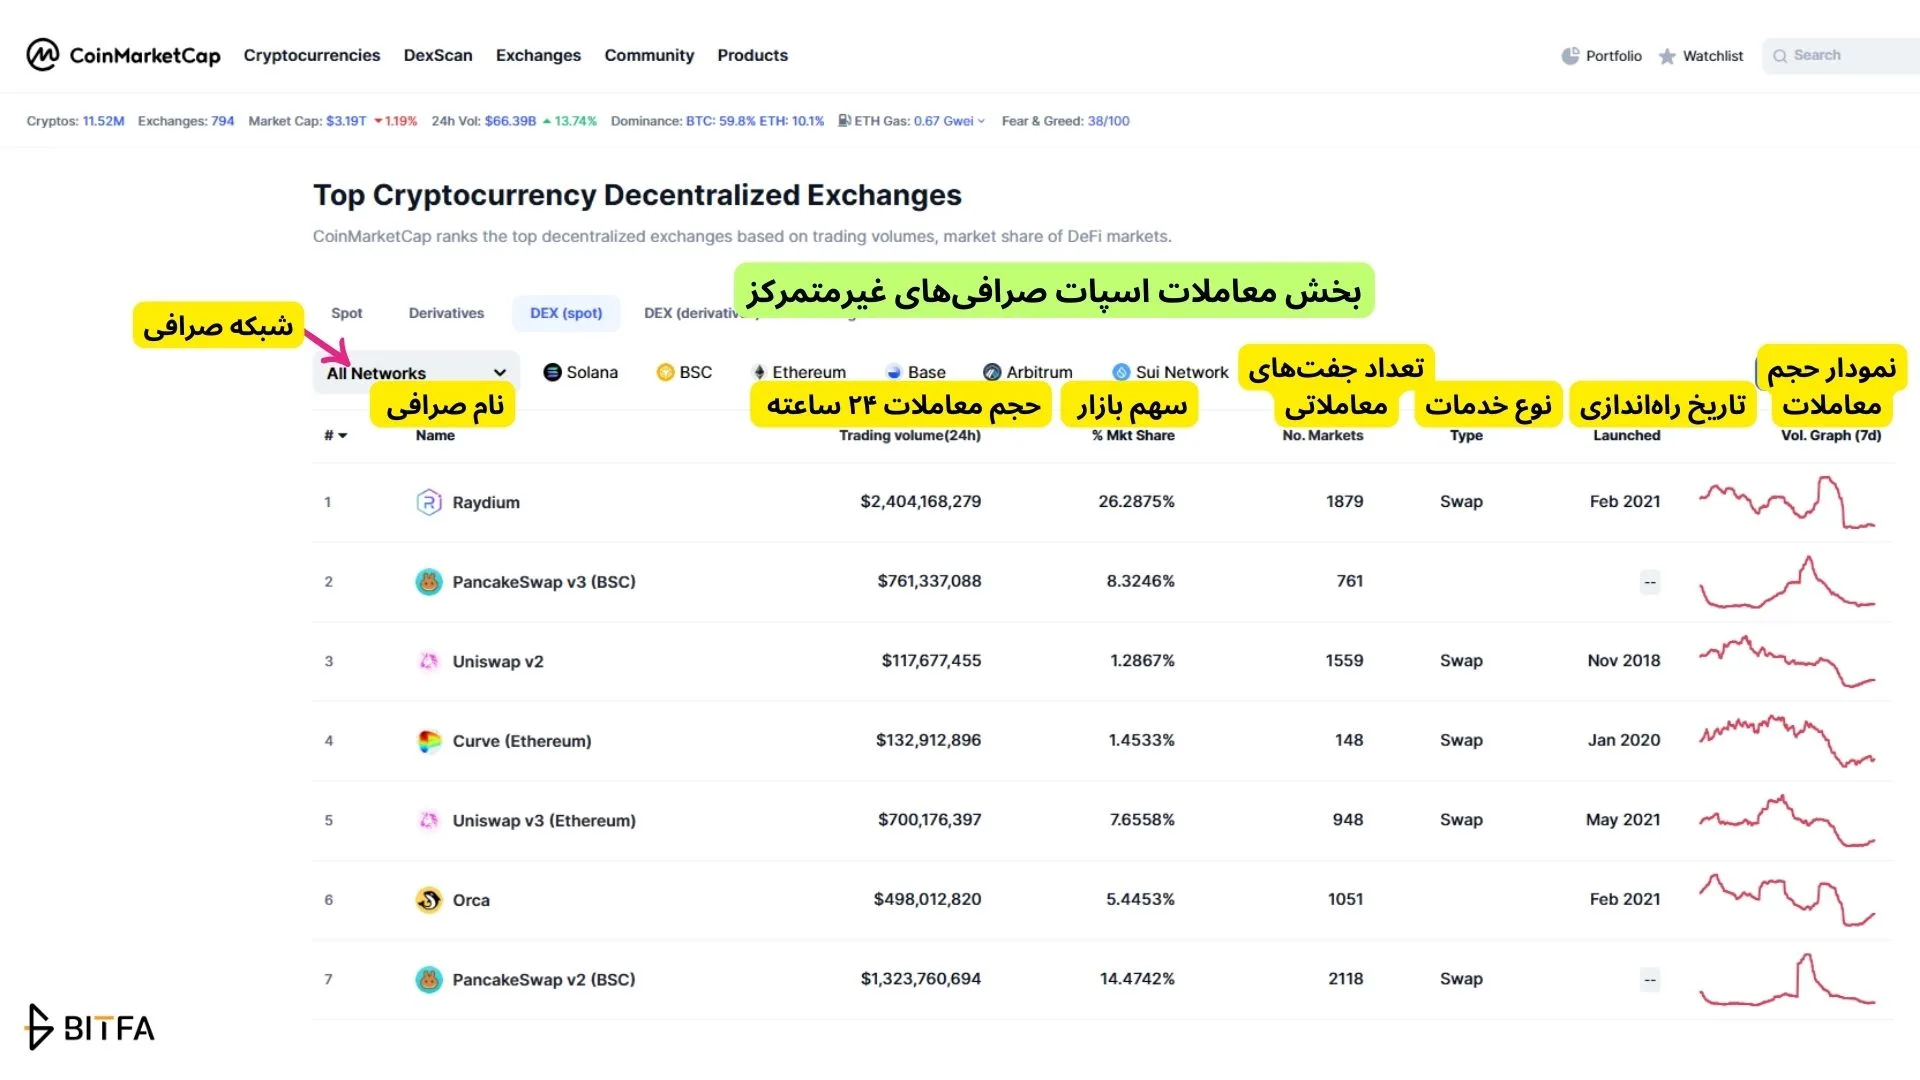Viewport: 1920px width, 1080px height.
Task: Open the Orca exchange name link
Action: (471, 900)
